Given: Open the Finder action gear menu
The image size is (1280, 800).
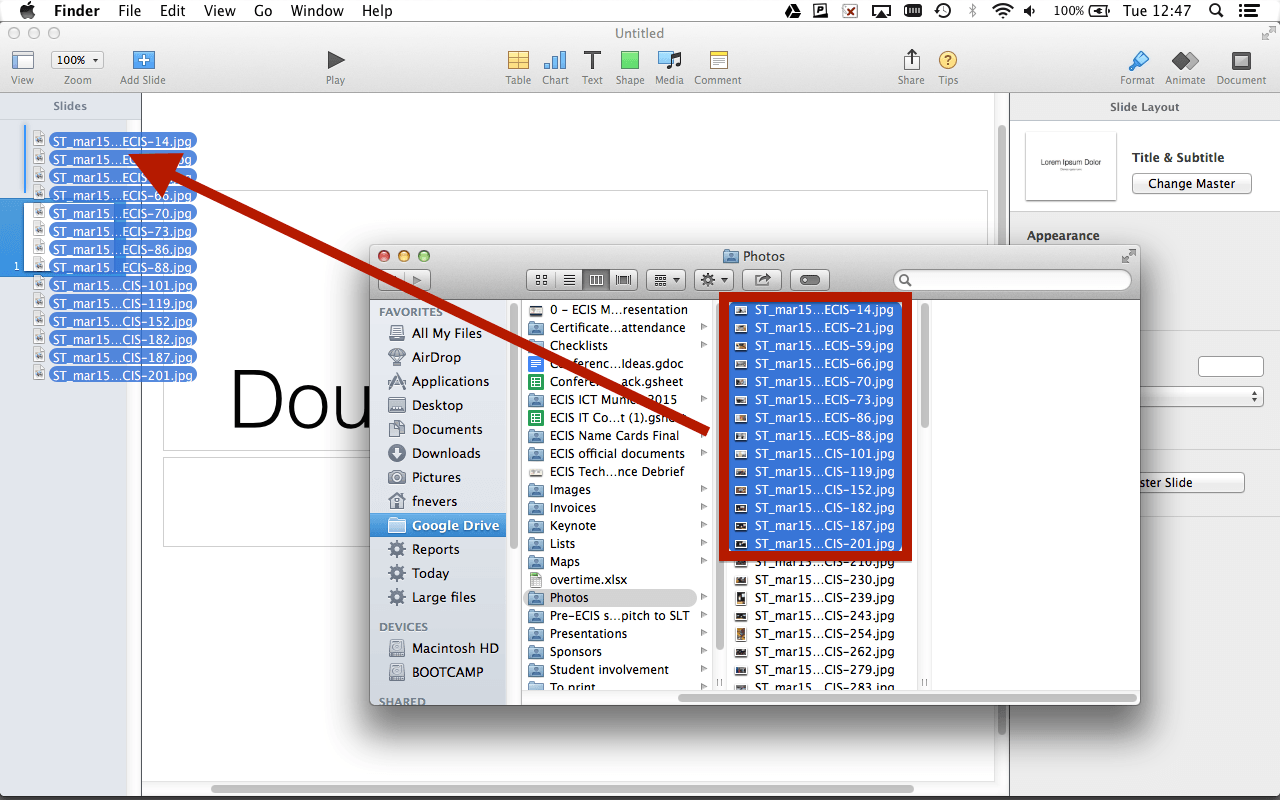Looking at the screenshot, I should point(714,279).
